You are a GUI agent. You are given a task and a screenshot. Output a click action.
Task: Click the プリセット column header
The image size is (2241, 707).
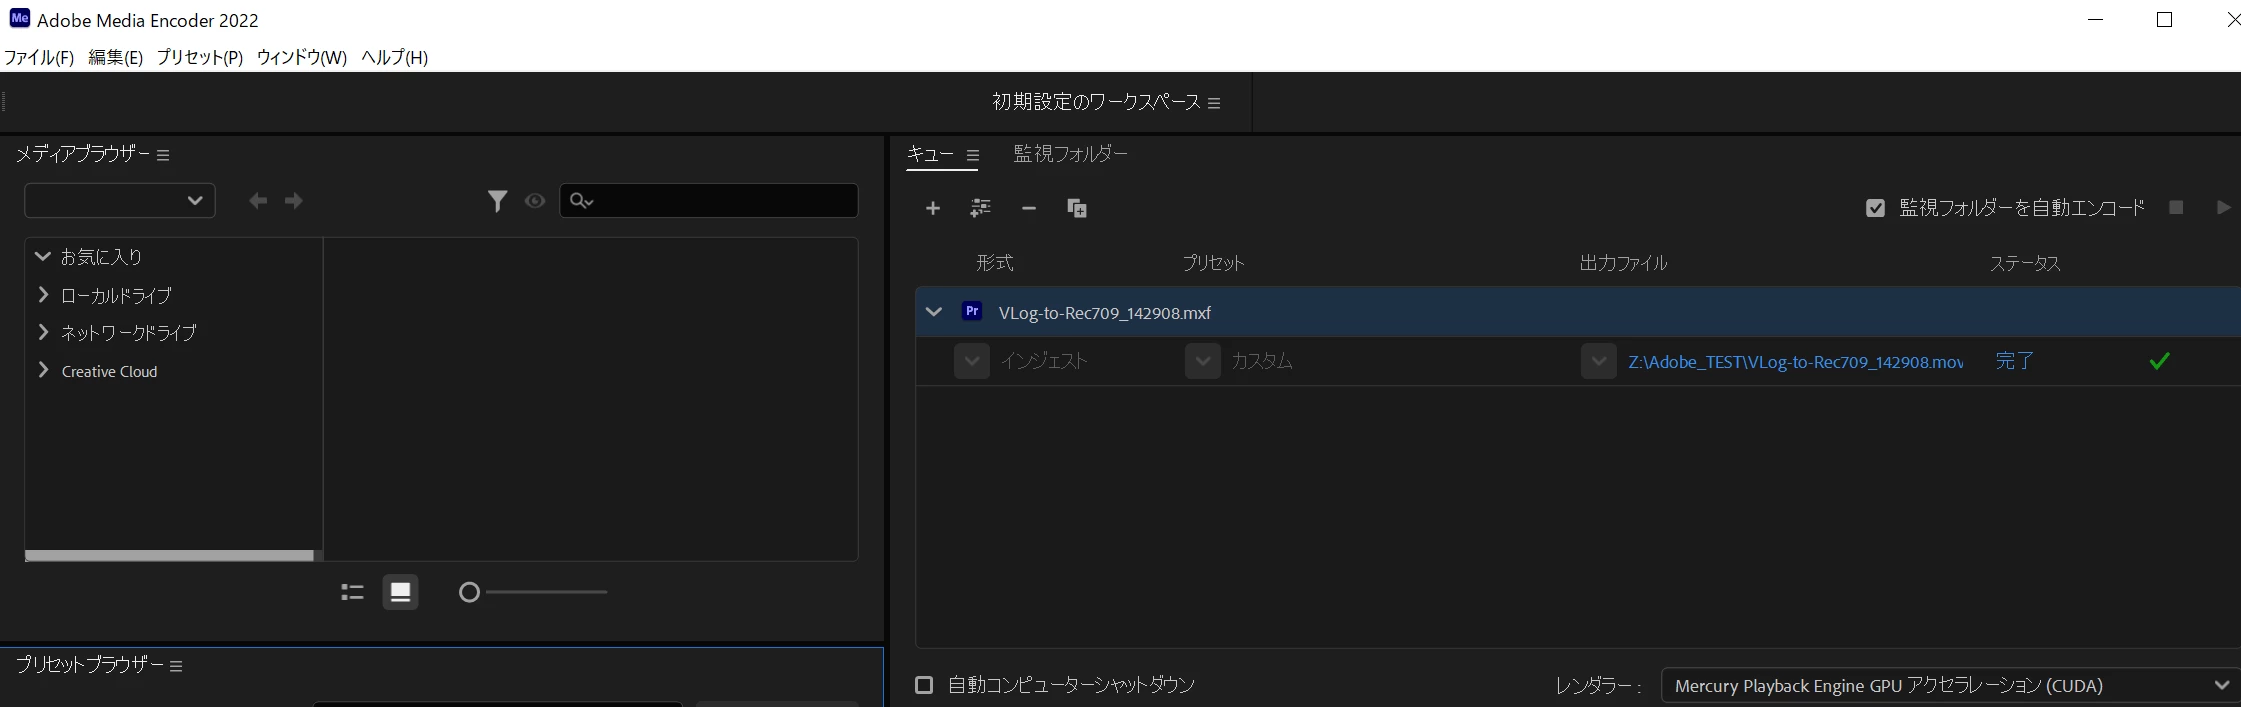(x=1213, y=263)
